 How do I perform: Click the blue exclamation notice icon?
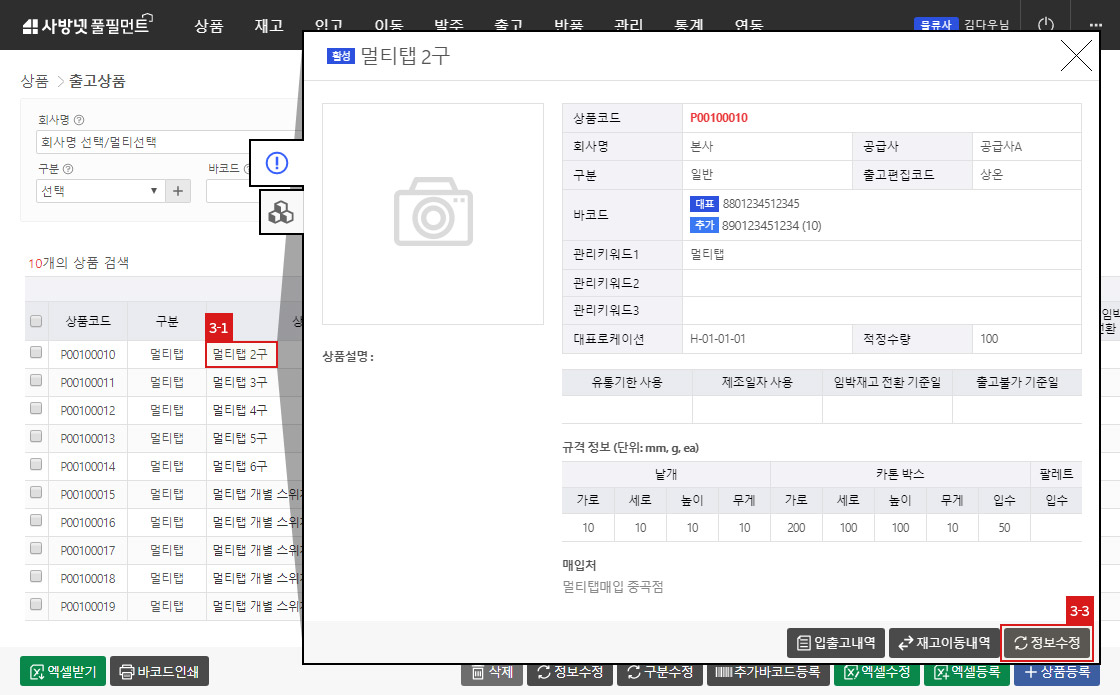277,163
